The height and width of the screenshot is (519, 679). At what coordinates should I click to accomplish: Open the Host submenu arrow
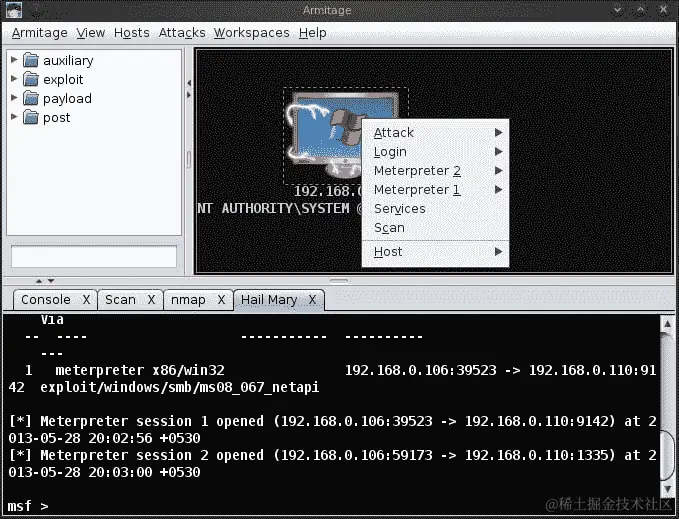[498, 251]
